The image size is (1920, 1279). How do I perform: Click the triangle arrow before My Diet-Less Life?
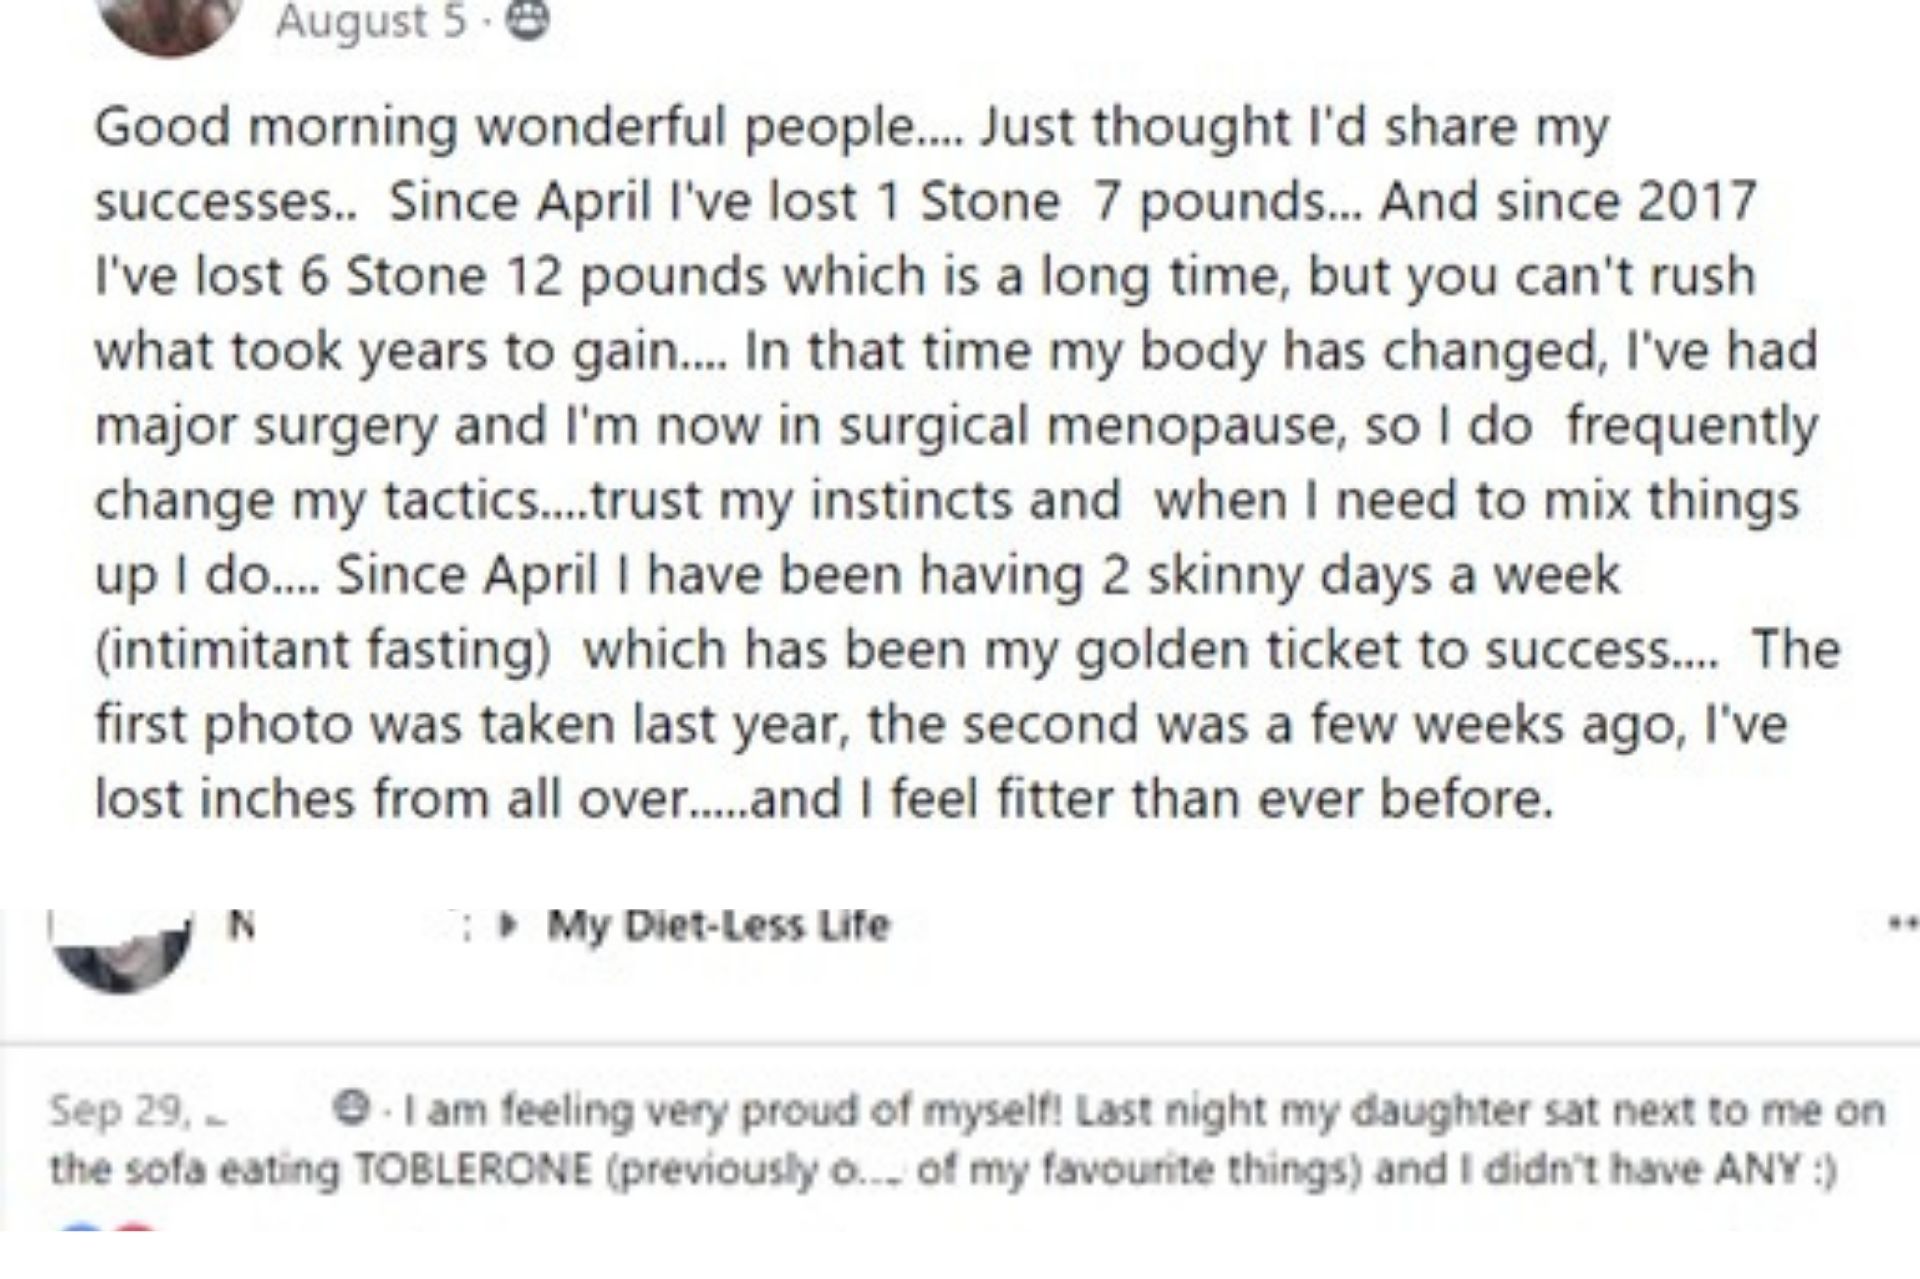click(x=510, y=926)
